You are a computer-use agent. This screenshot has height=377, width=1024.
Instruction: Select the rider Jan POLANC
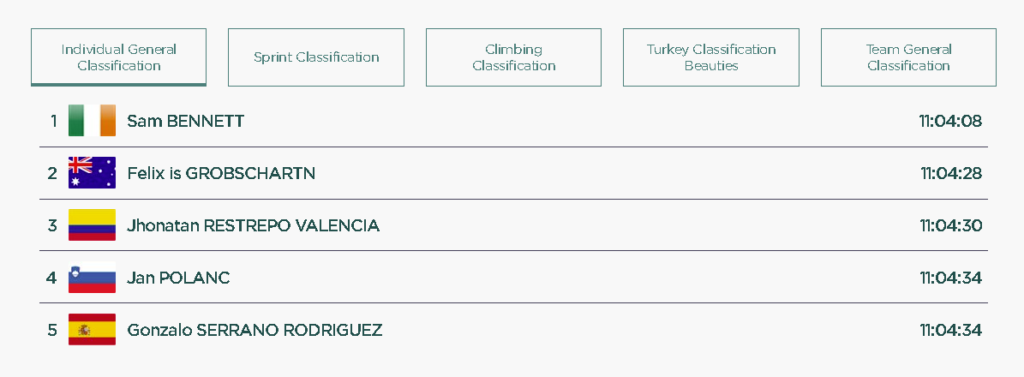(x=178, y=278)
